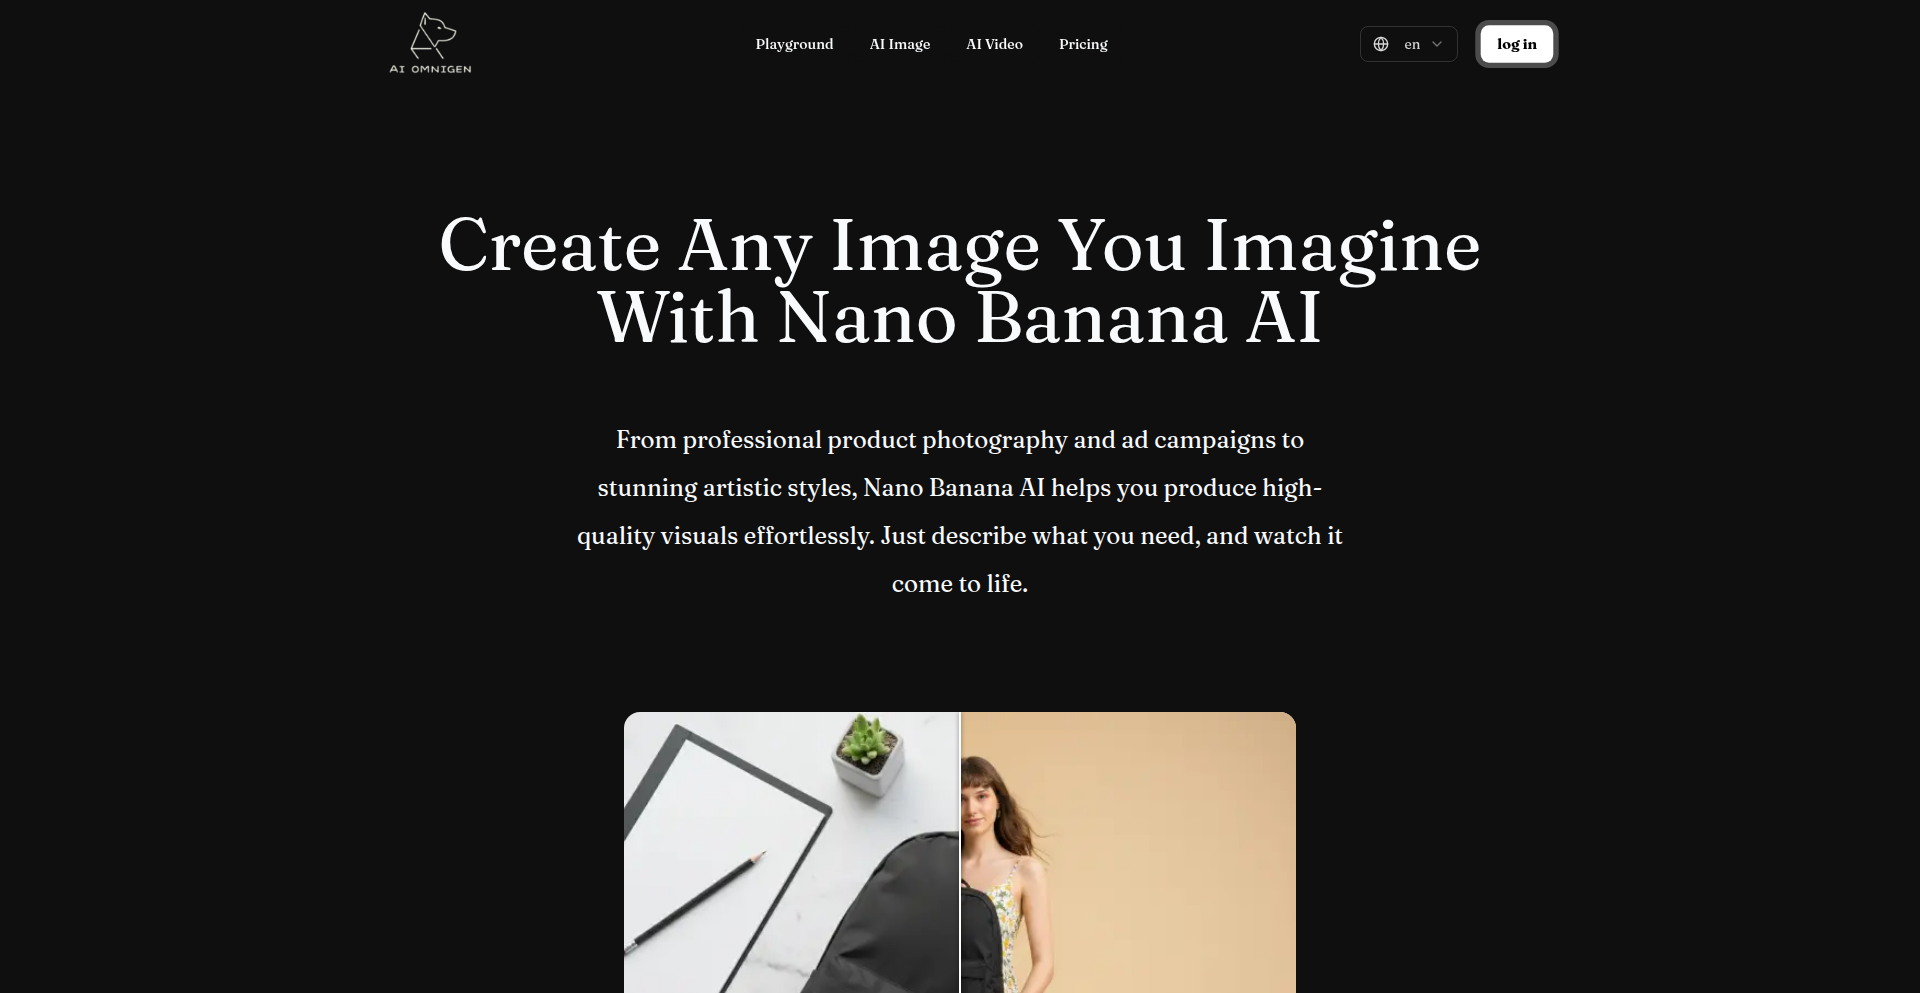
Task: Click the globe language icon
Action: pyautogui.click(x=1381, y=44)
